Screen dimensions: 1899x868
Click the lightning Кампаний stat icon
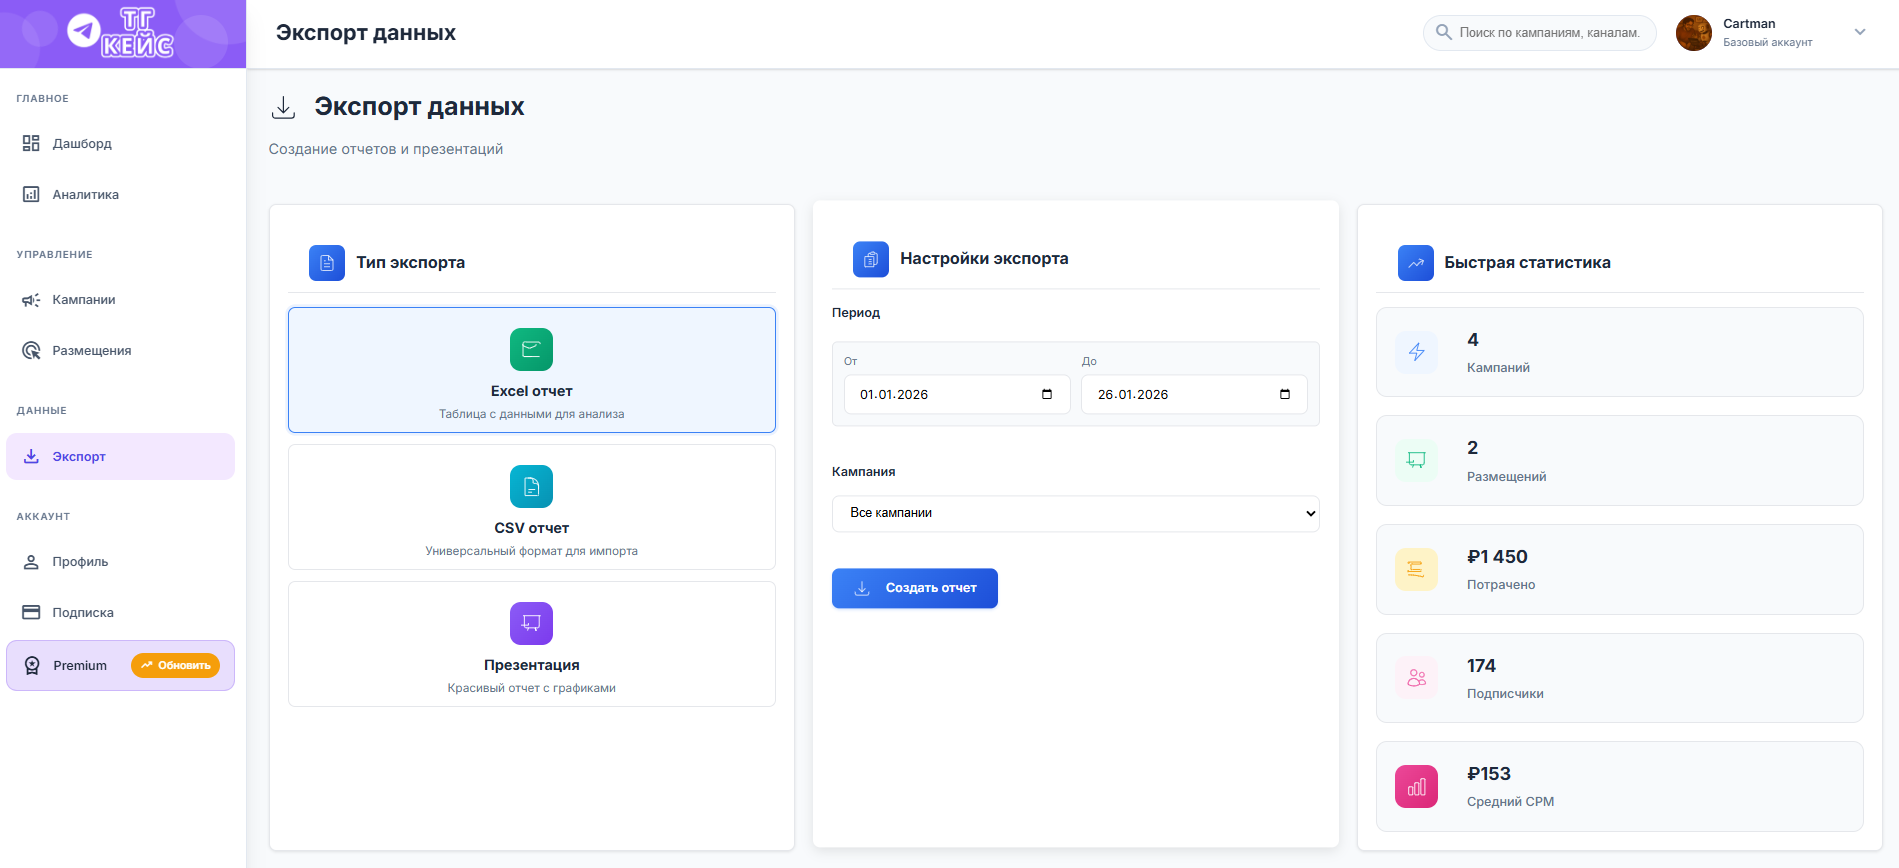tap(1416, 352)
